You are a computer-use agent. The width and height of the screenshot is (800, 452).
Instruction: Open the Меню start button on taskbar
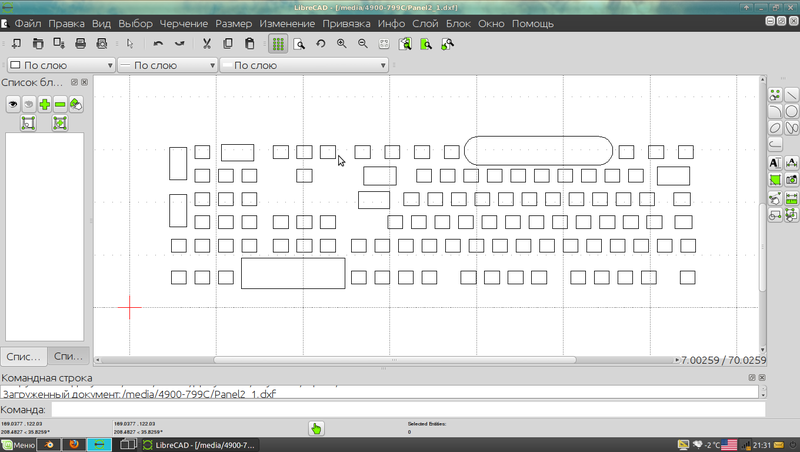pos(18,444)
